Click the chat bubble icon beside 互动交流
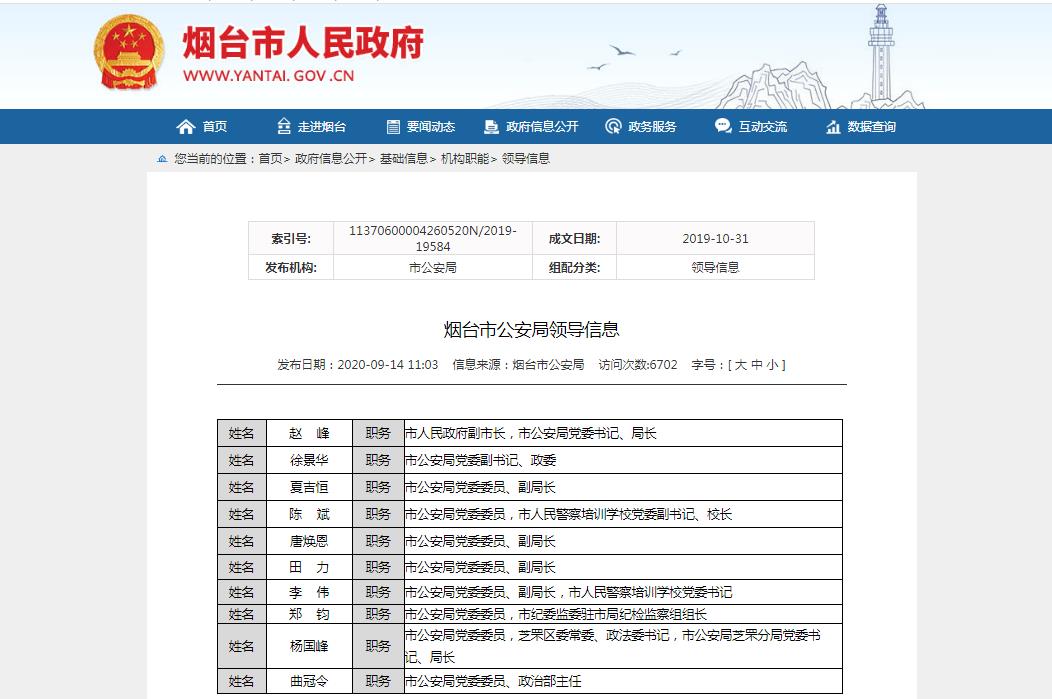This screenshot has width=1052, height=699. [723, 125]
